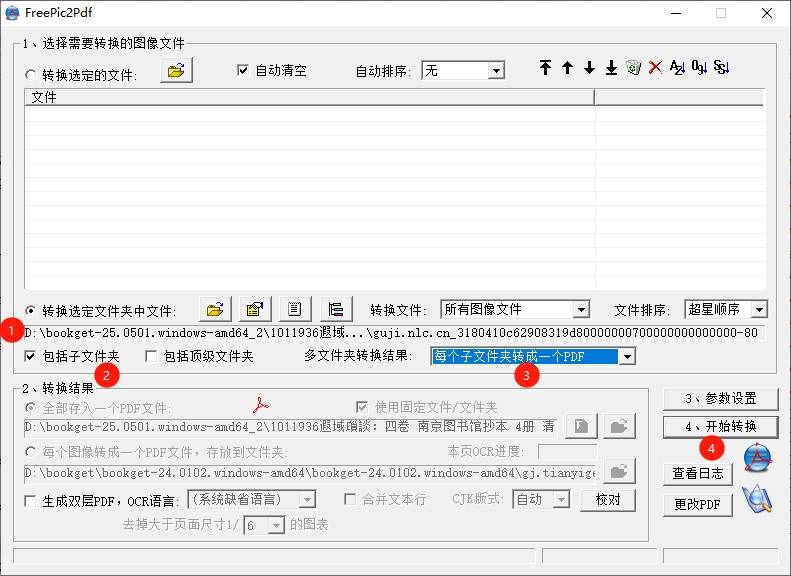Image resolution: width=791 pixels, height=576 pixels.
Task: Open folder browse icon beside 转换选定的文件
Action: click(175, 70)
